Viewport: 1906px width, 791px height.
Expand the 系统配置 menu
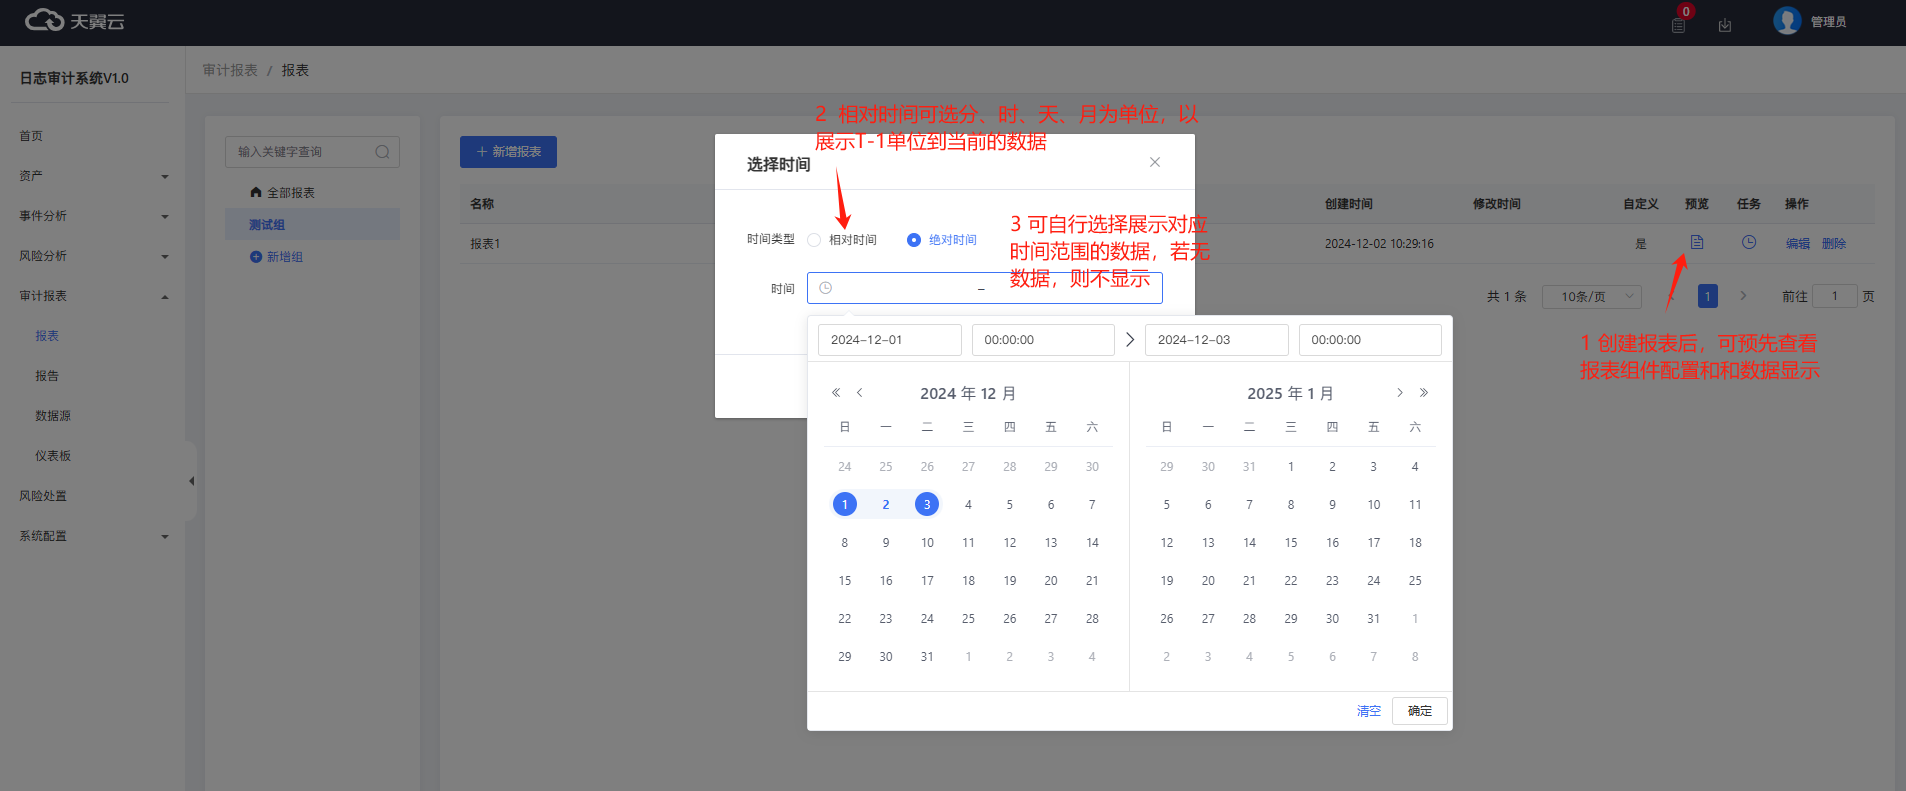point(92,536)
